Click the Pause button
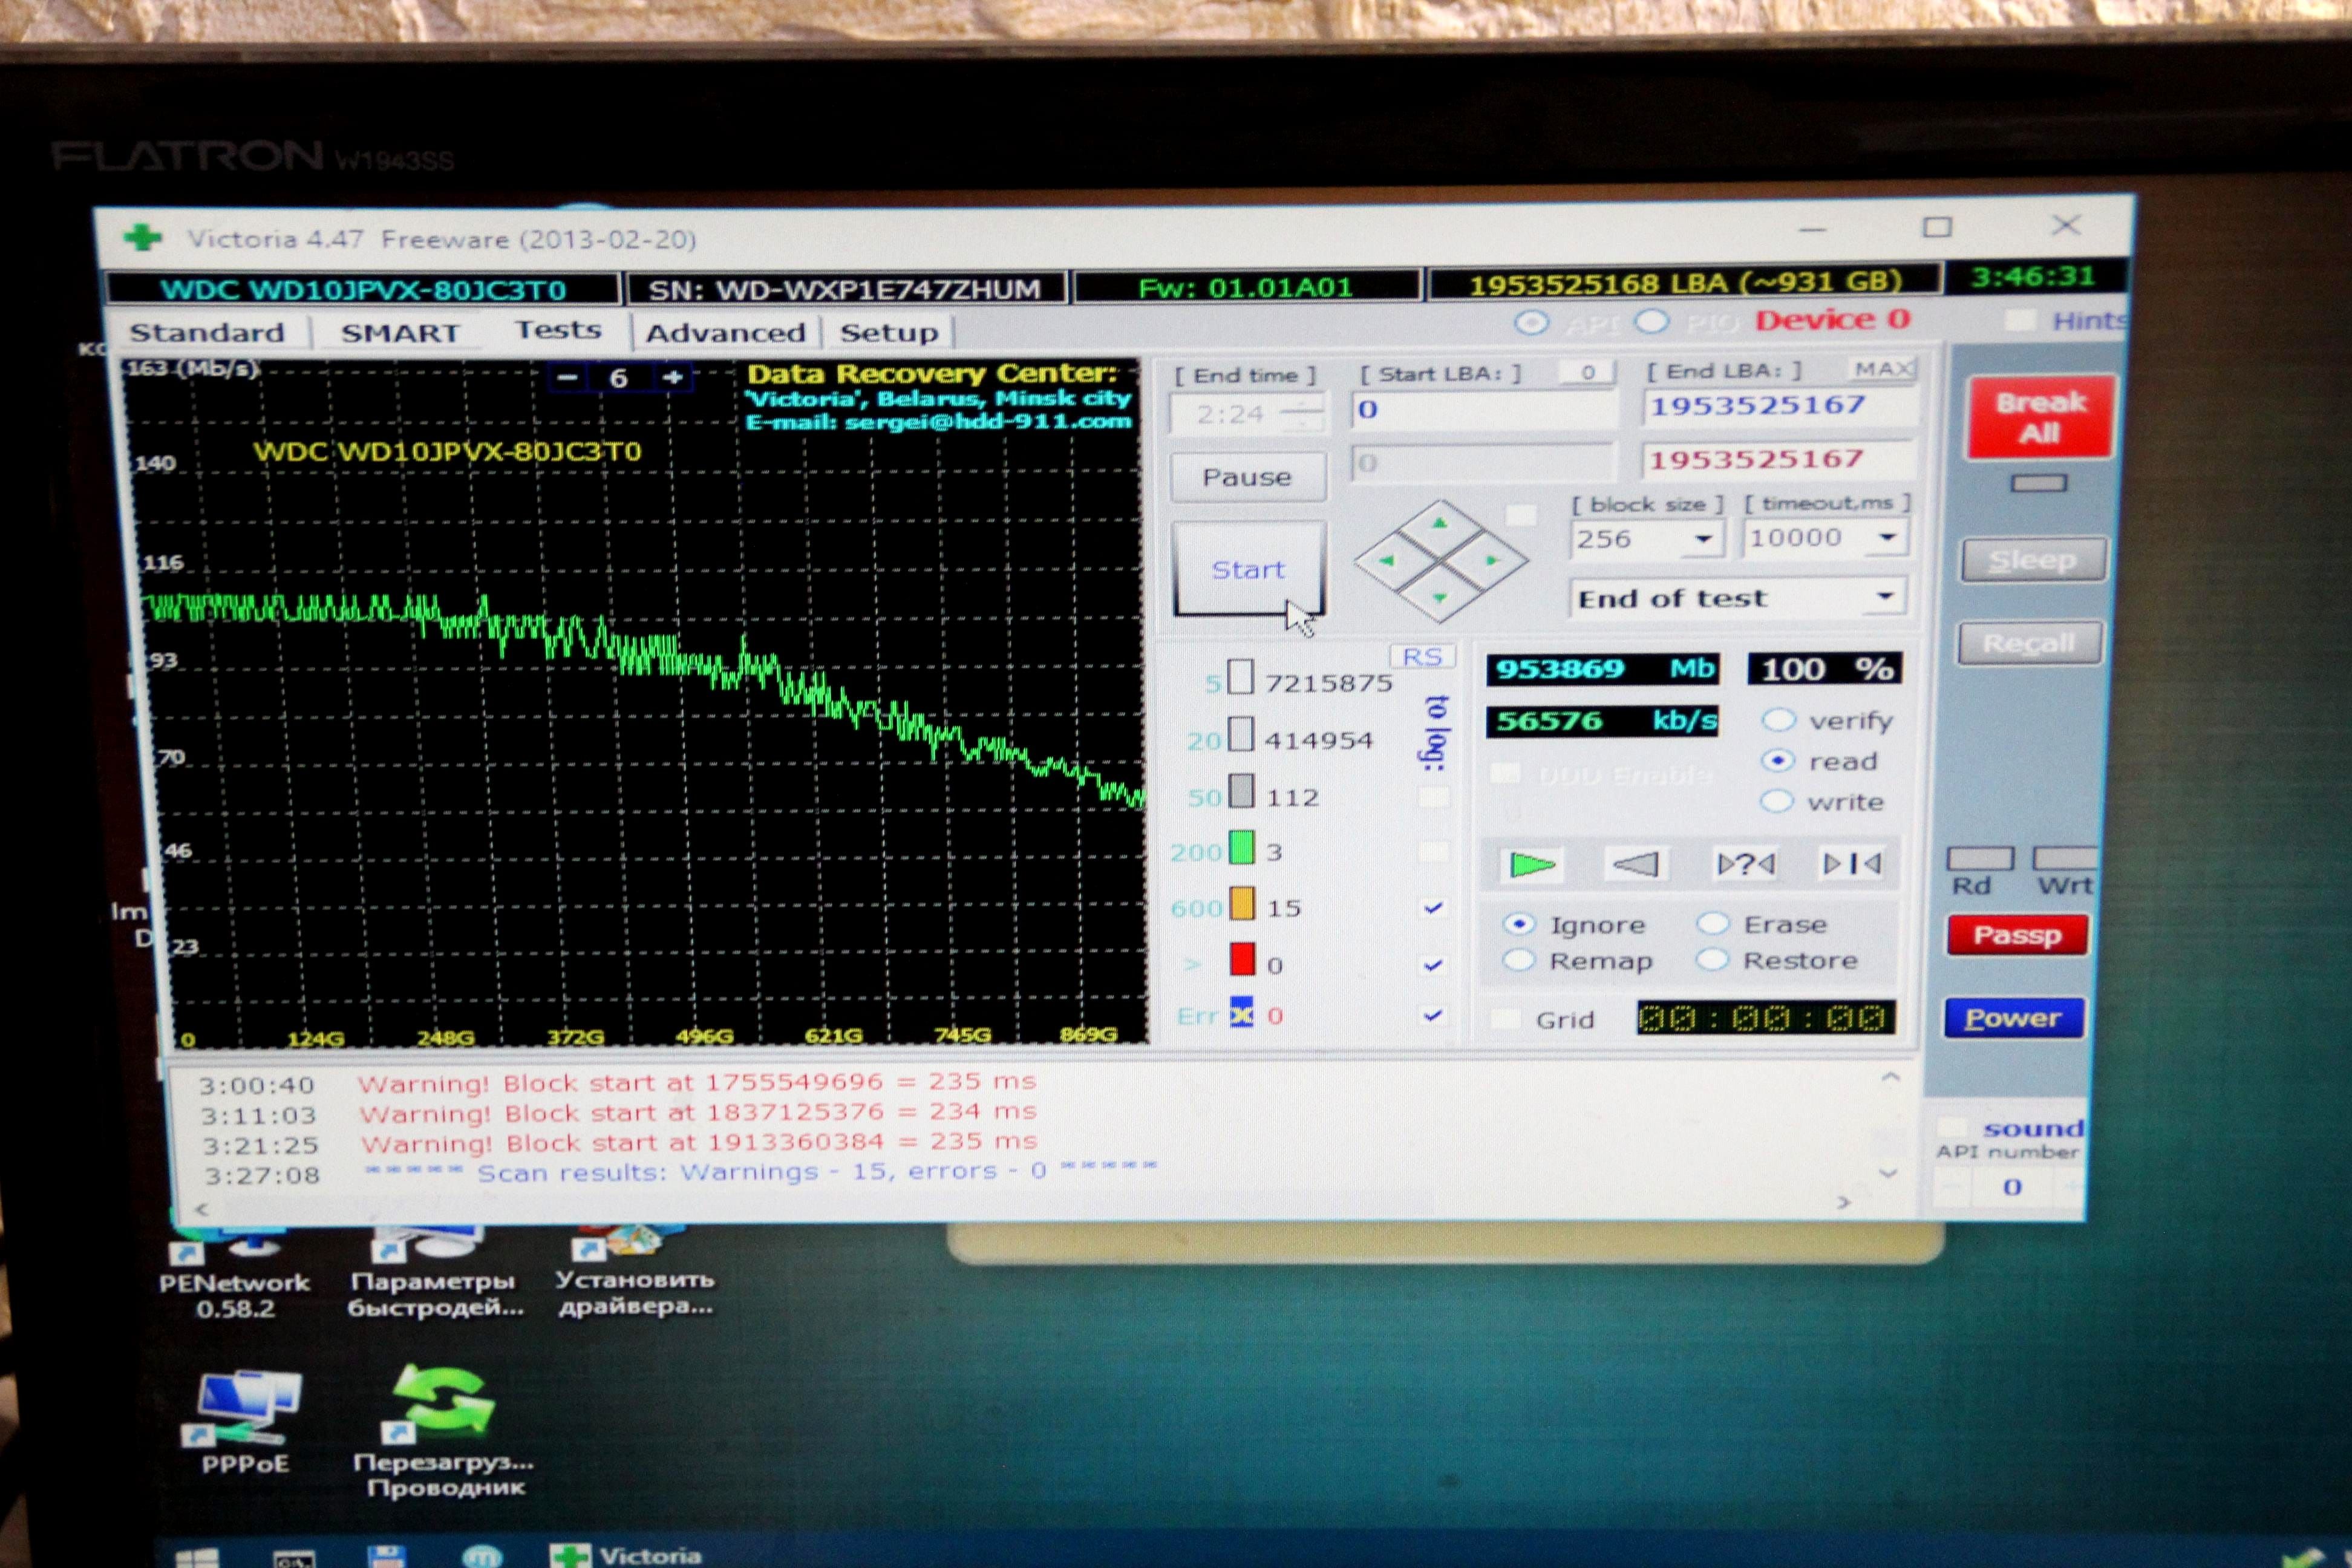Image resolution: width=2352 pixels, height=1568 pixels. (1247, 476)
